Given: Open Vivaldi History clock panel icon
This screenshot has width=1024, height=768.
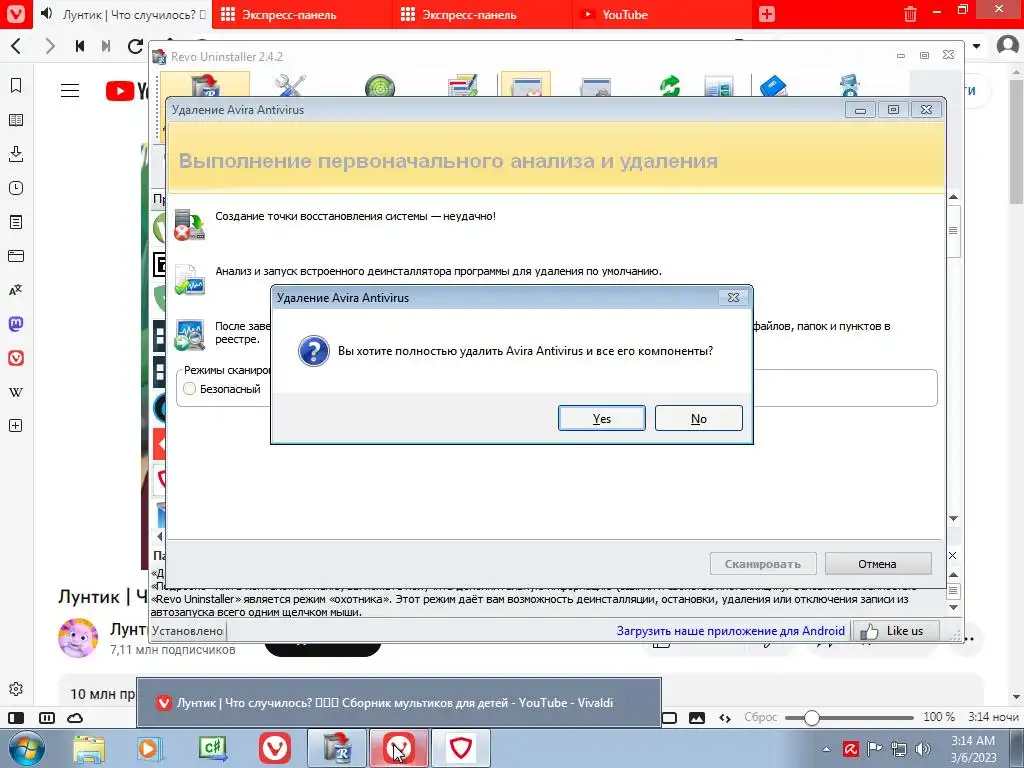Looking at the screenshot, I should [x=16, y=188].
